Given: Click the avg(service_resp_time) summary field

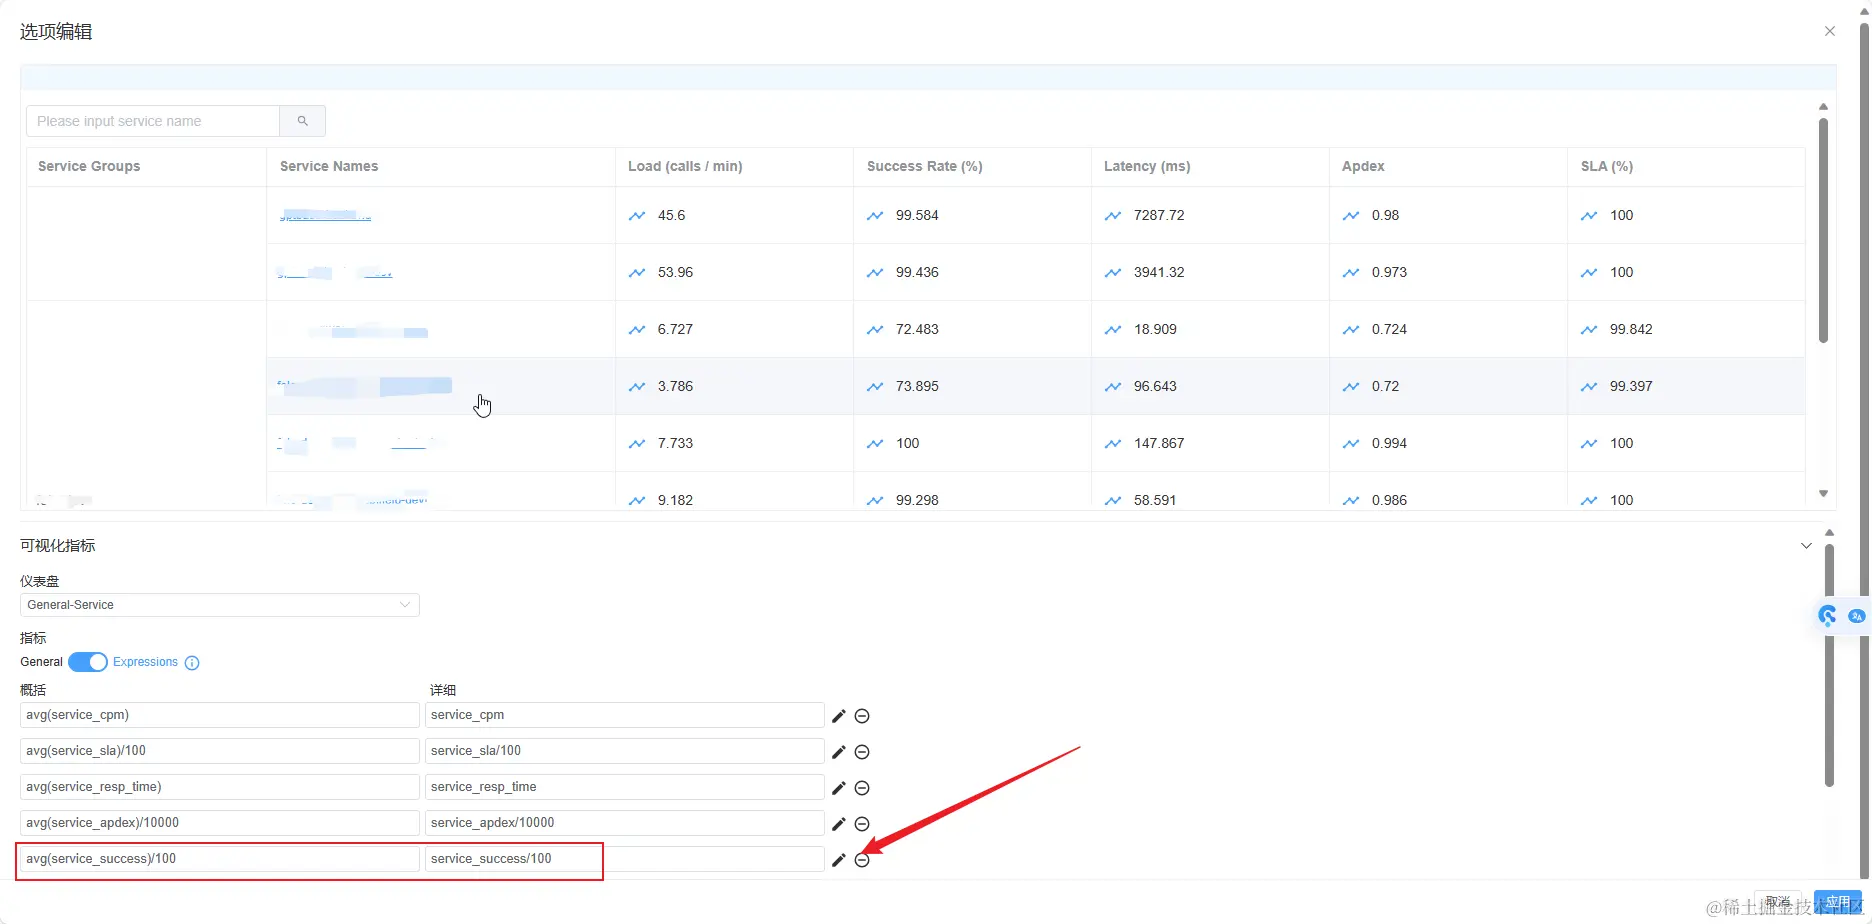Looking at the screenshot, I should [220, 787].
